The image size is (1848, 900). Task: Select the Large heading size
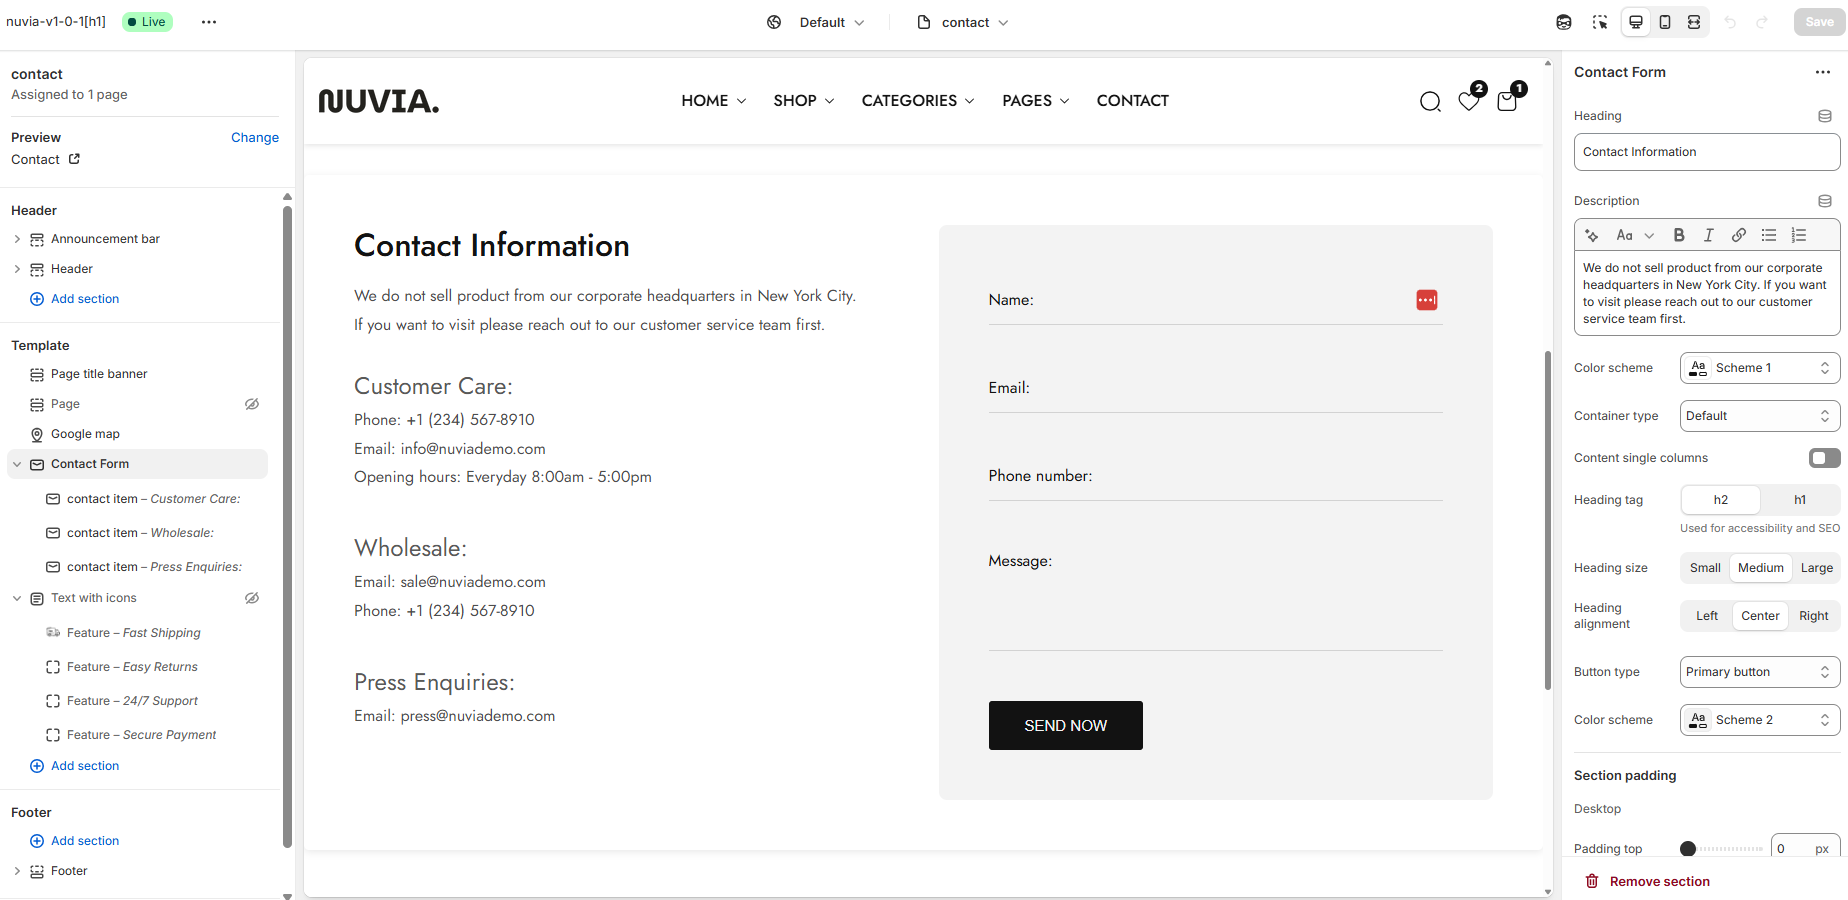(x=1816, y=568)
